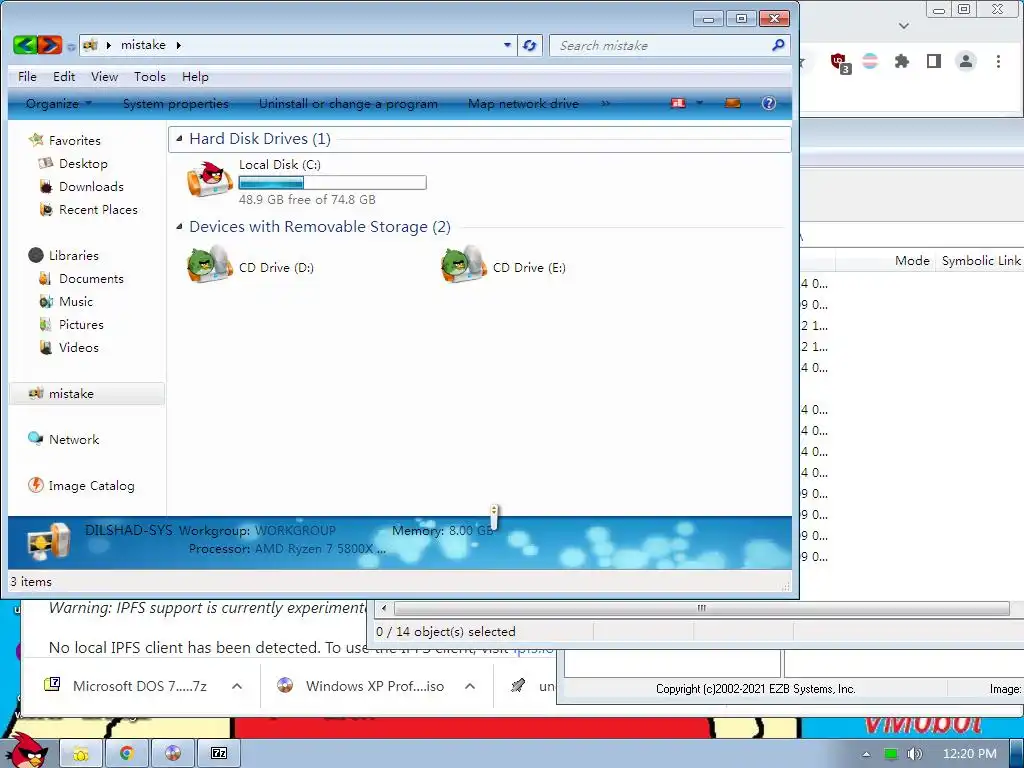
Task: Toggle the preview pane icon
Action: coord(733,103)
